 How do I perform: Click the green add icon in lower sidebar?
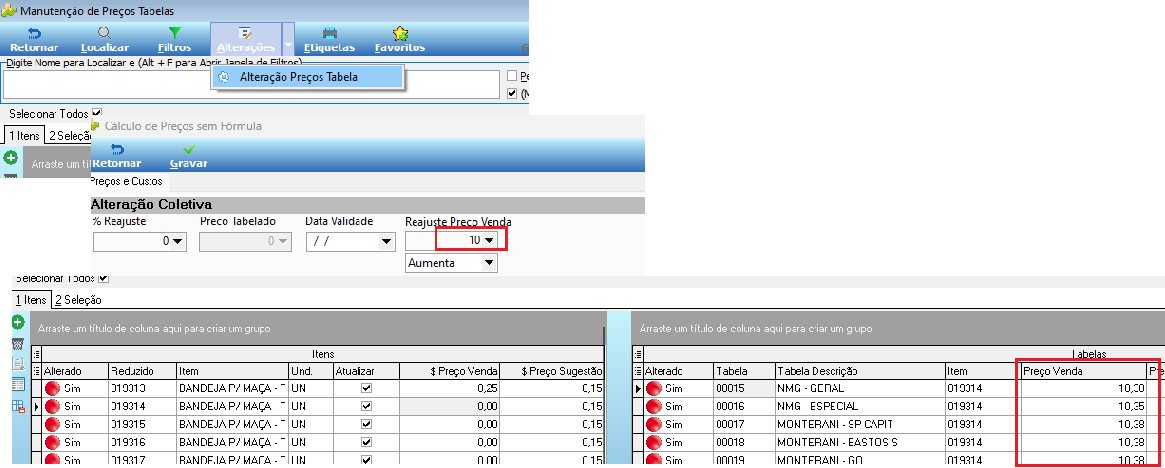19,322
